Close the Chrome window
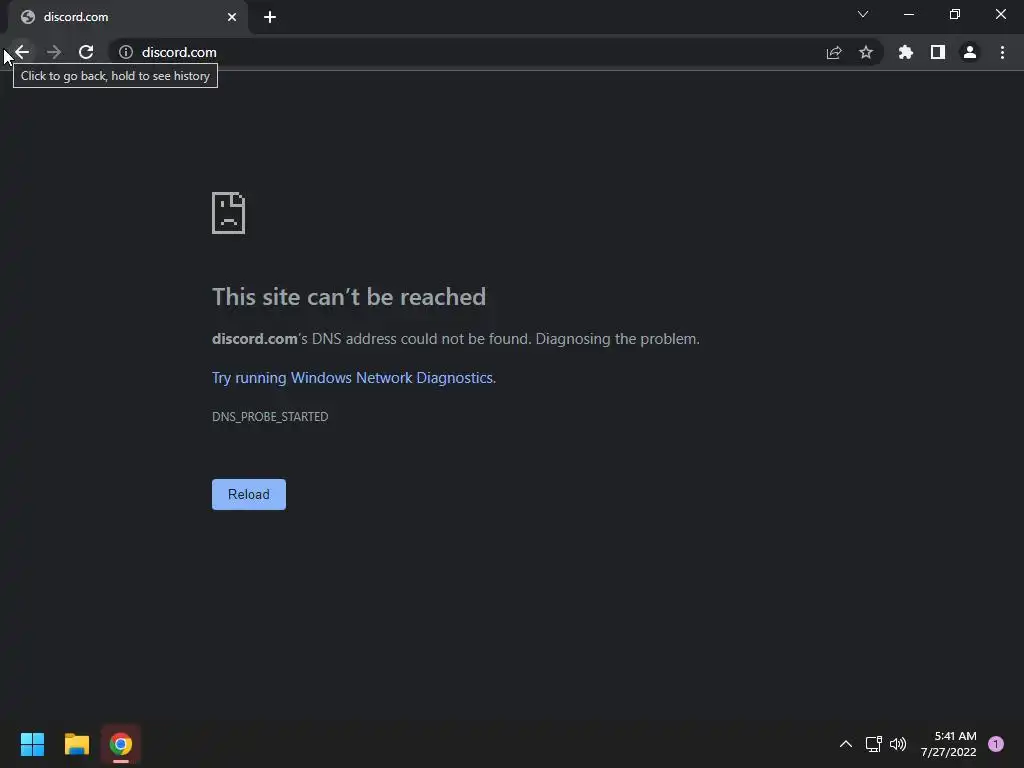1024x768 pixels. coord(1000,14)
